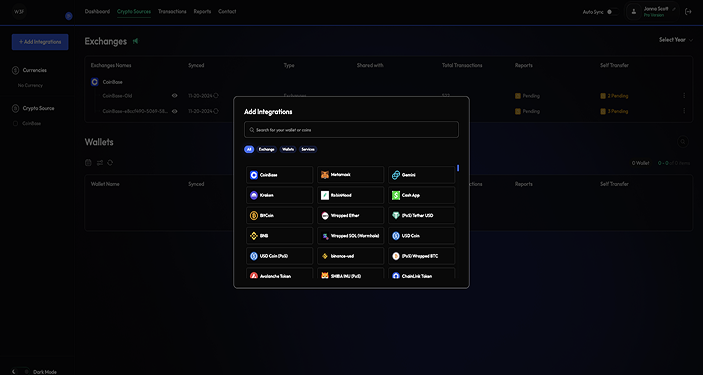Screen dimensions: 703x375
Task: Choose the CoinBase integration card
Action: click(x=279, y=175)
